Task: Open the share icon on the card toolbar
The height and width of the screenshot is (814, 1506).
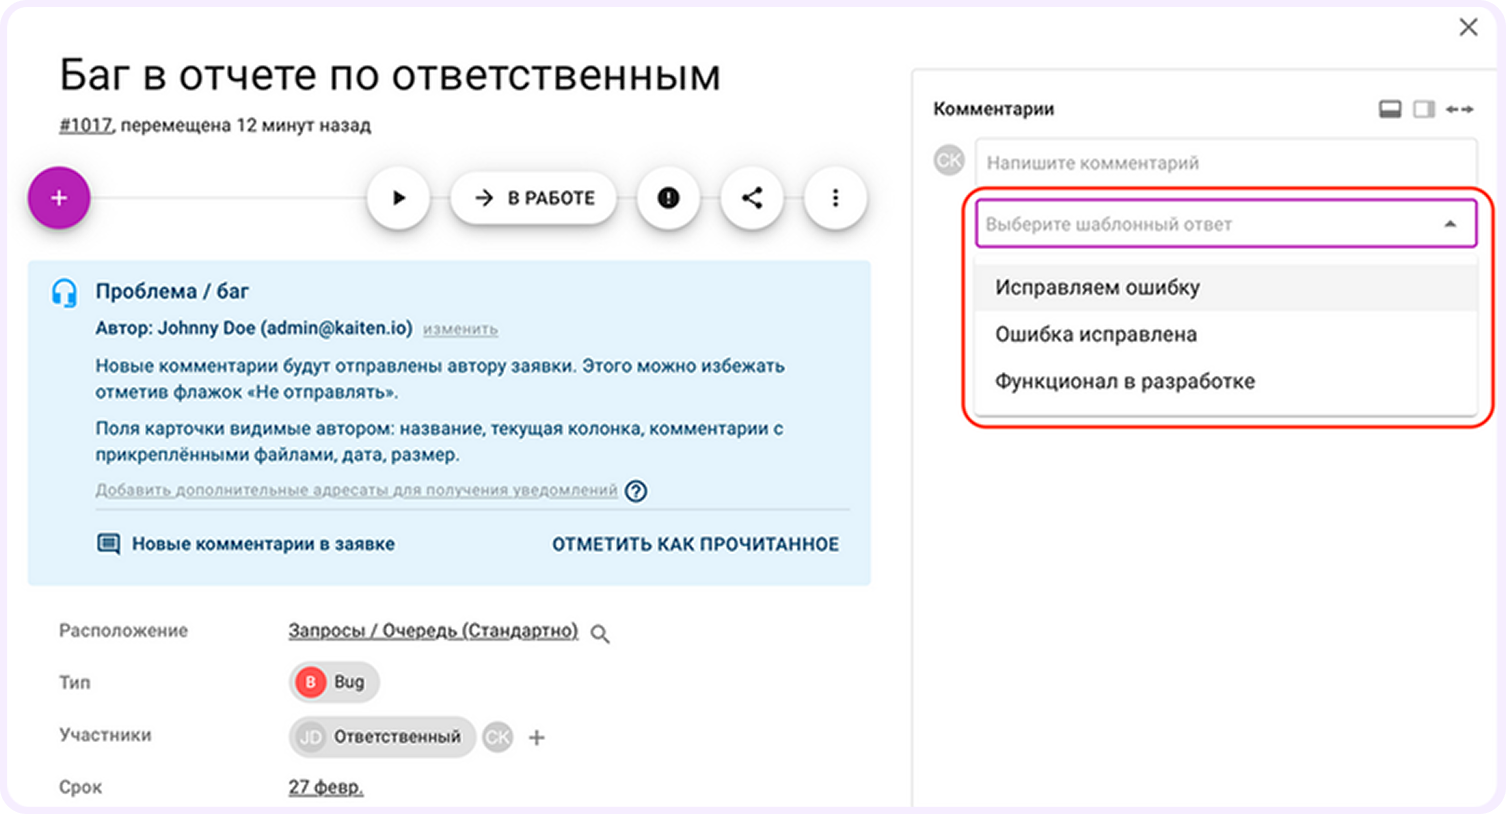Action: point(752,198)
